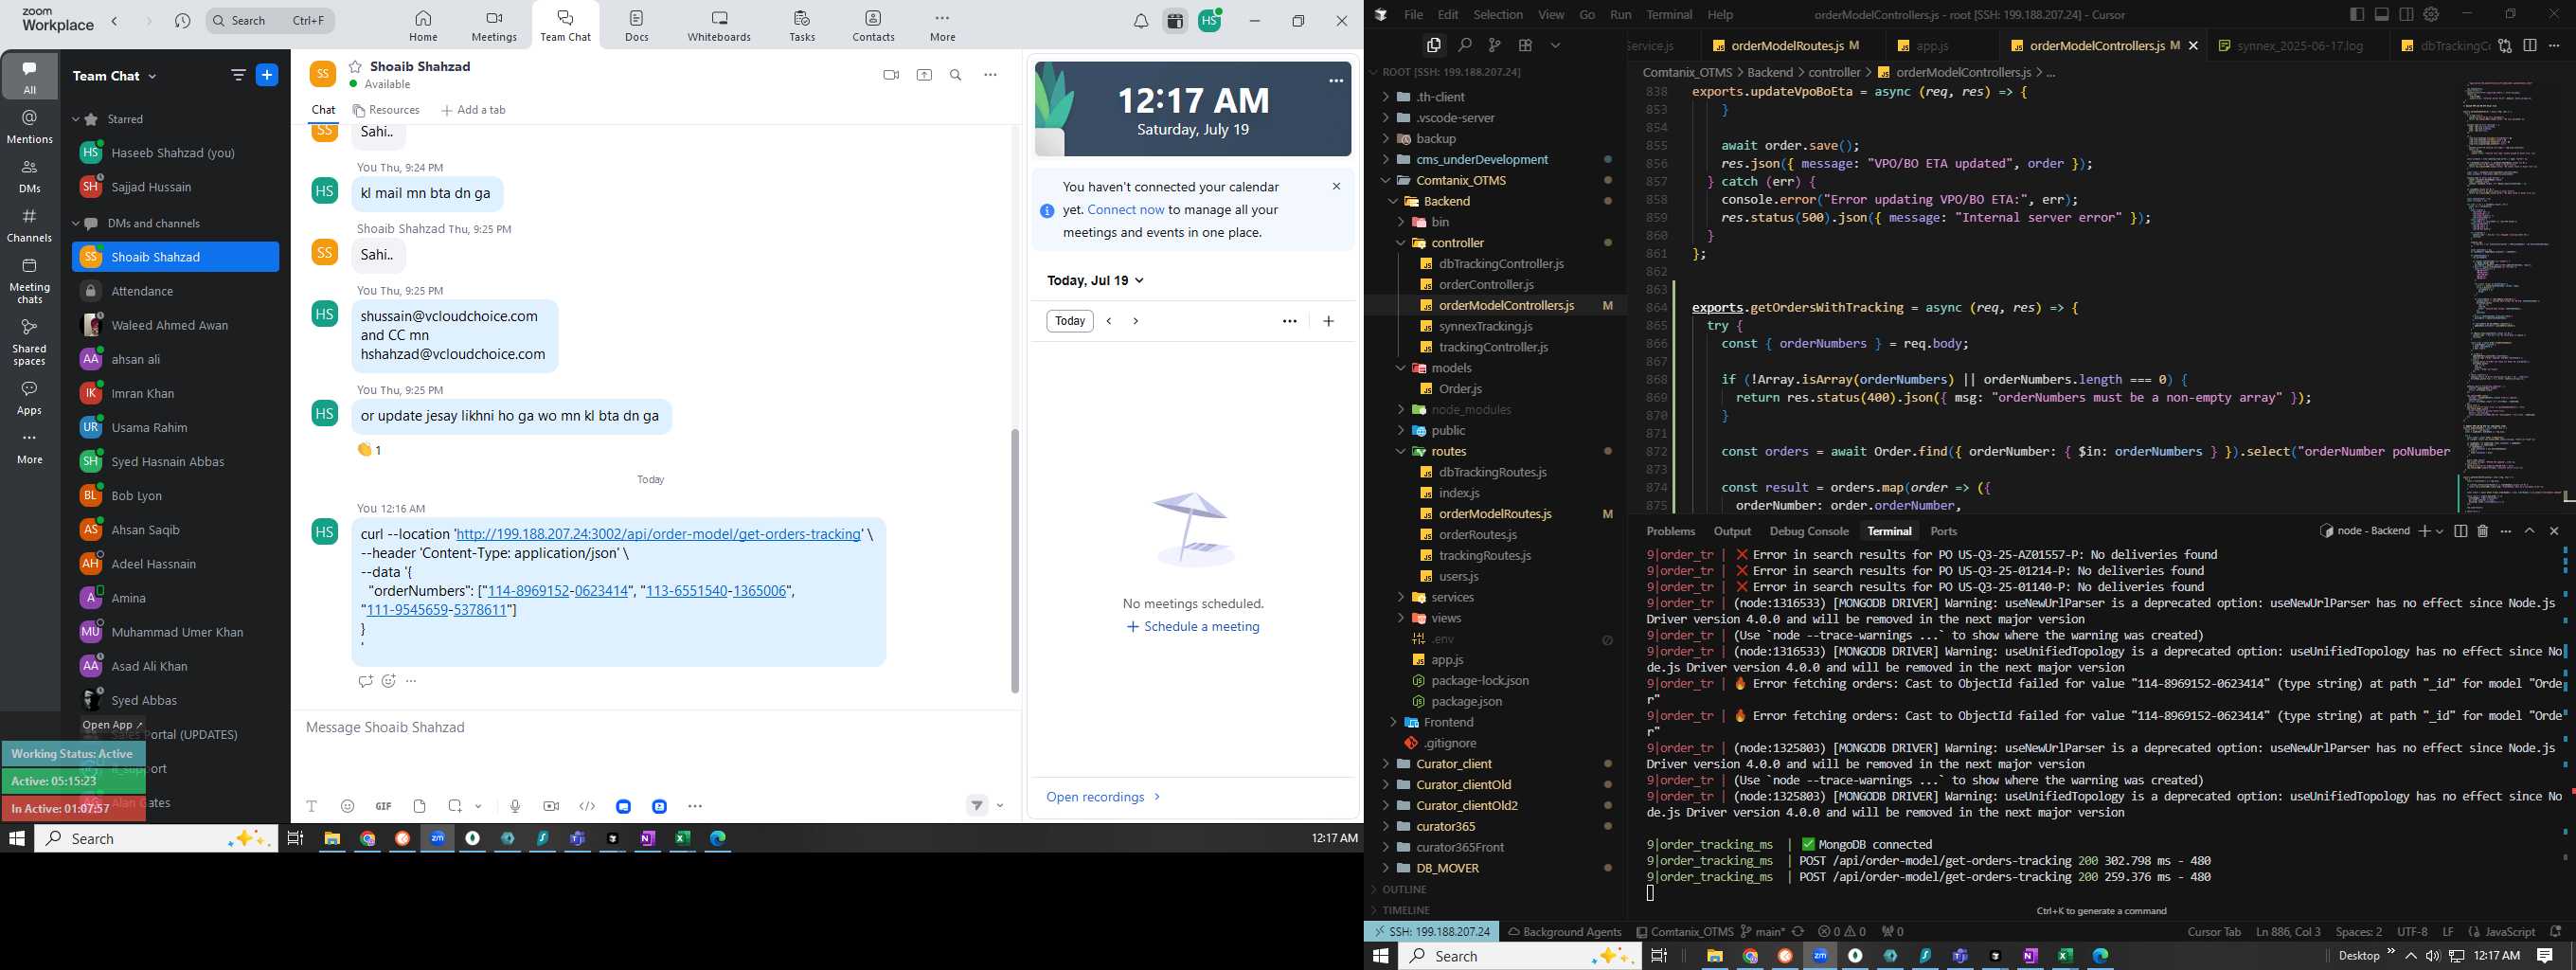Collapse the DMs and channels section
The image size is (2576, 970).
coord(76,223)
